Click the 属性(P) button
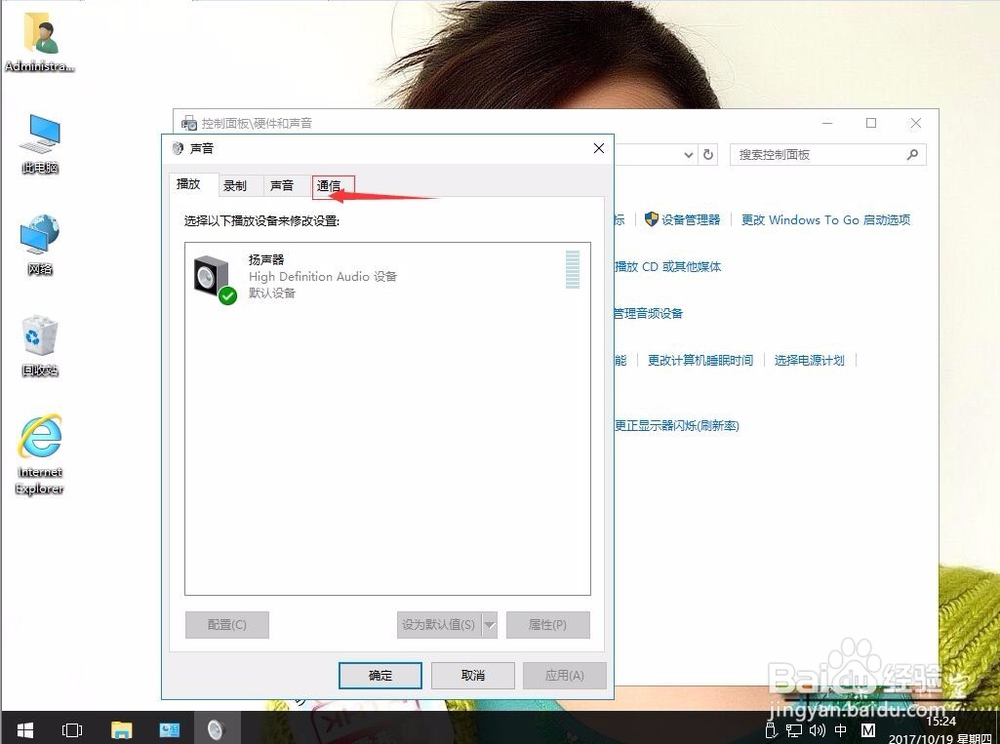This screenshot has height=744, width=1000. click(x=548, y=624)
